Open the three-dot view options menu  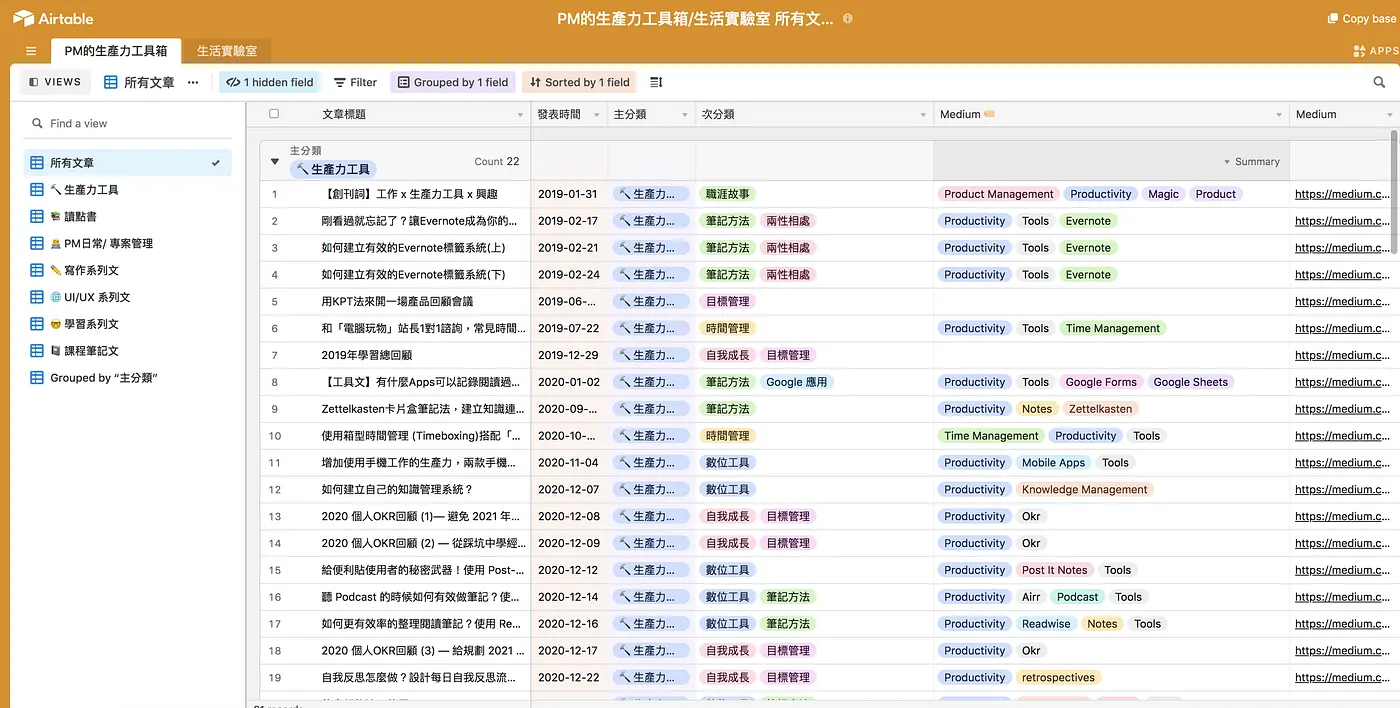coord(193,82)
